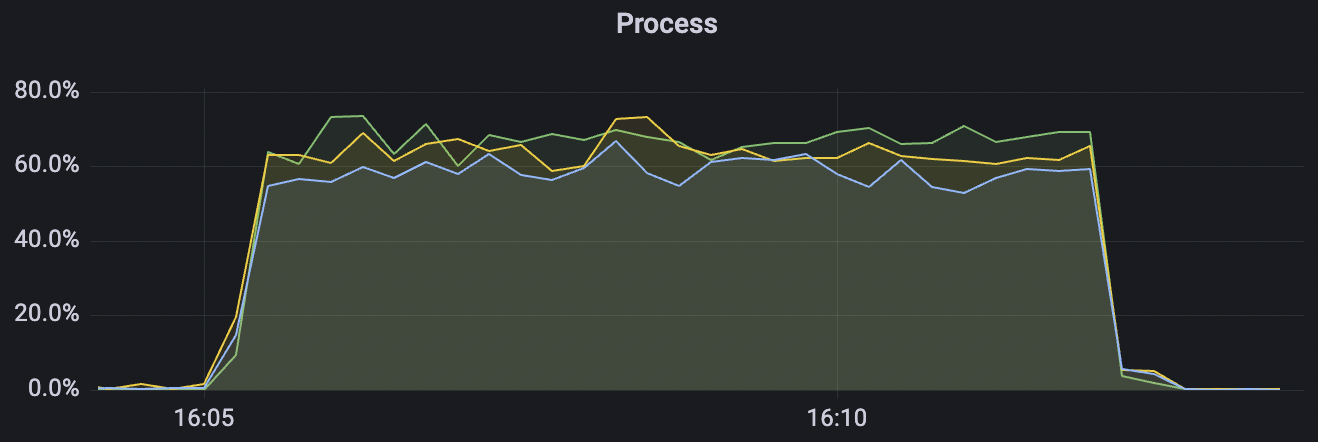Click yellow line's small bump before 16:05
Viewport: 1318px width, 442px height.
tap(142, 384)
